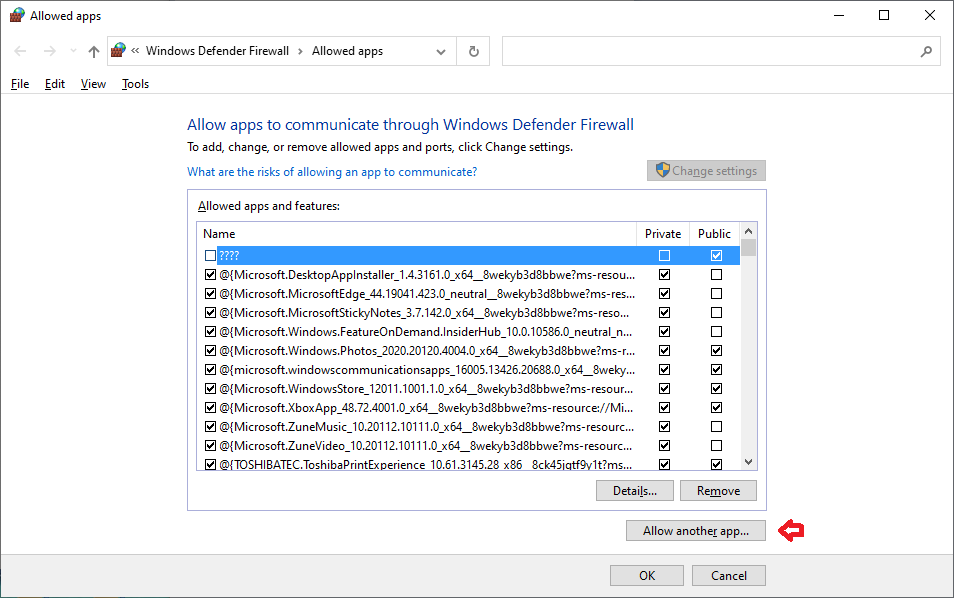Toggle Private checkbox for ToshibaPrintExperience
The width and height of the screenshot is (954, 598).
coord(664,464)
